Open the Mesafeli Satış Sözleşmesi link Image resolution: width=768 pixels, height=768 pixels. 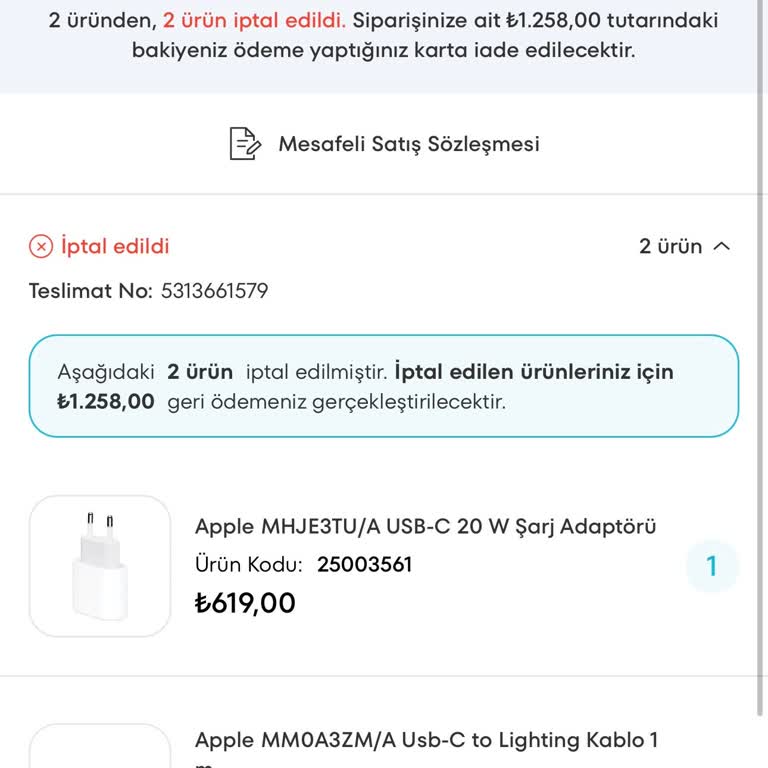[408, 144]
